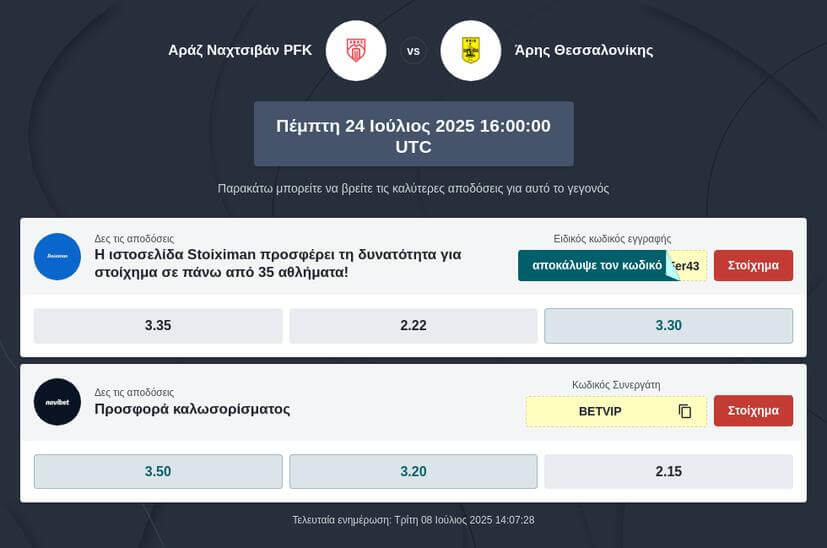Click Novibet's red Στοίχημα button

point(753,411)
